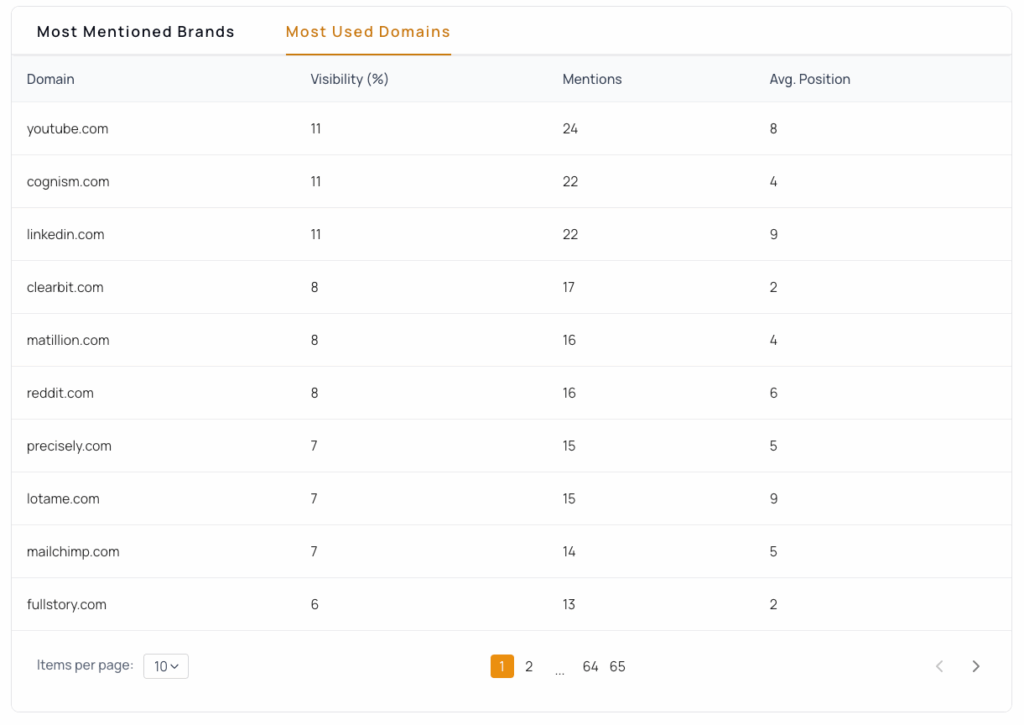Image resolution: width=1024 pixels, height=725 pixels.
Task: Select reddit.com domain row
Action: (x=511, y=393)
